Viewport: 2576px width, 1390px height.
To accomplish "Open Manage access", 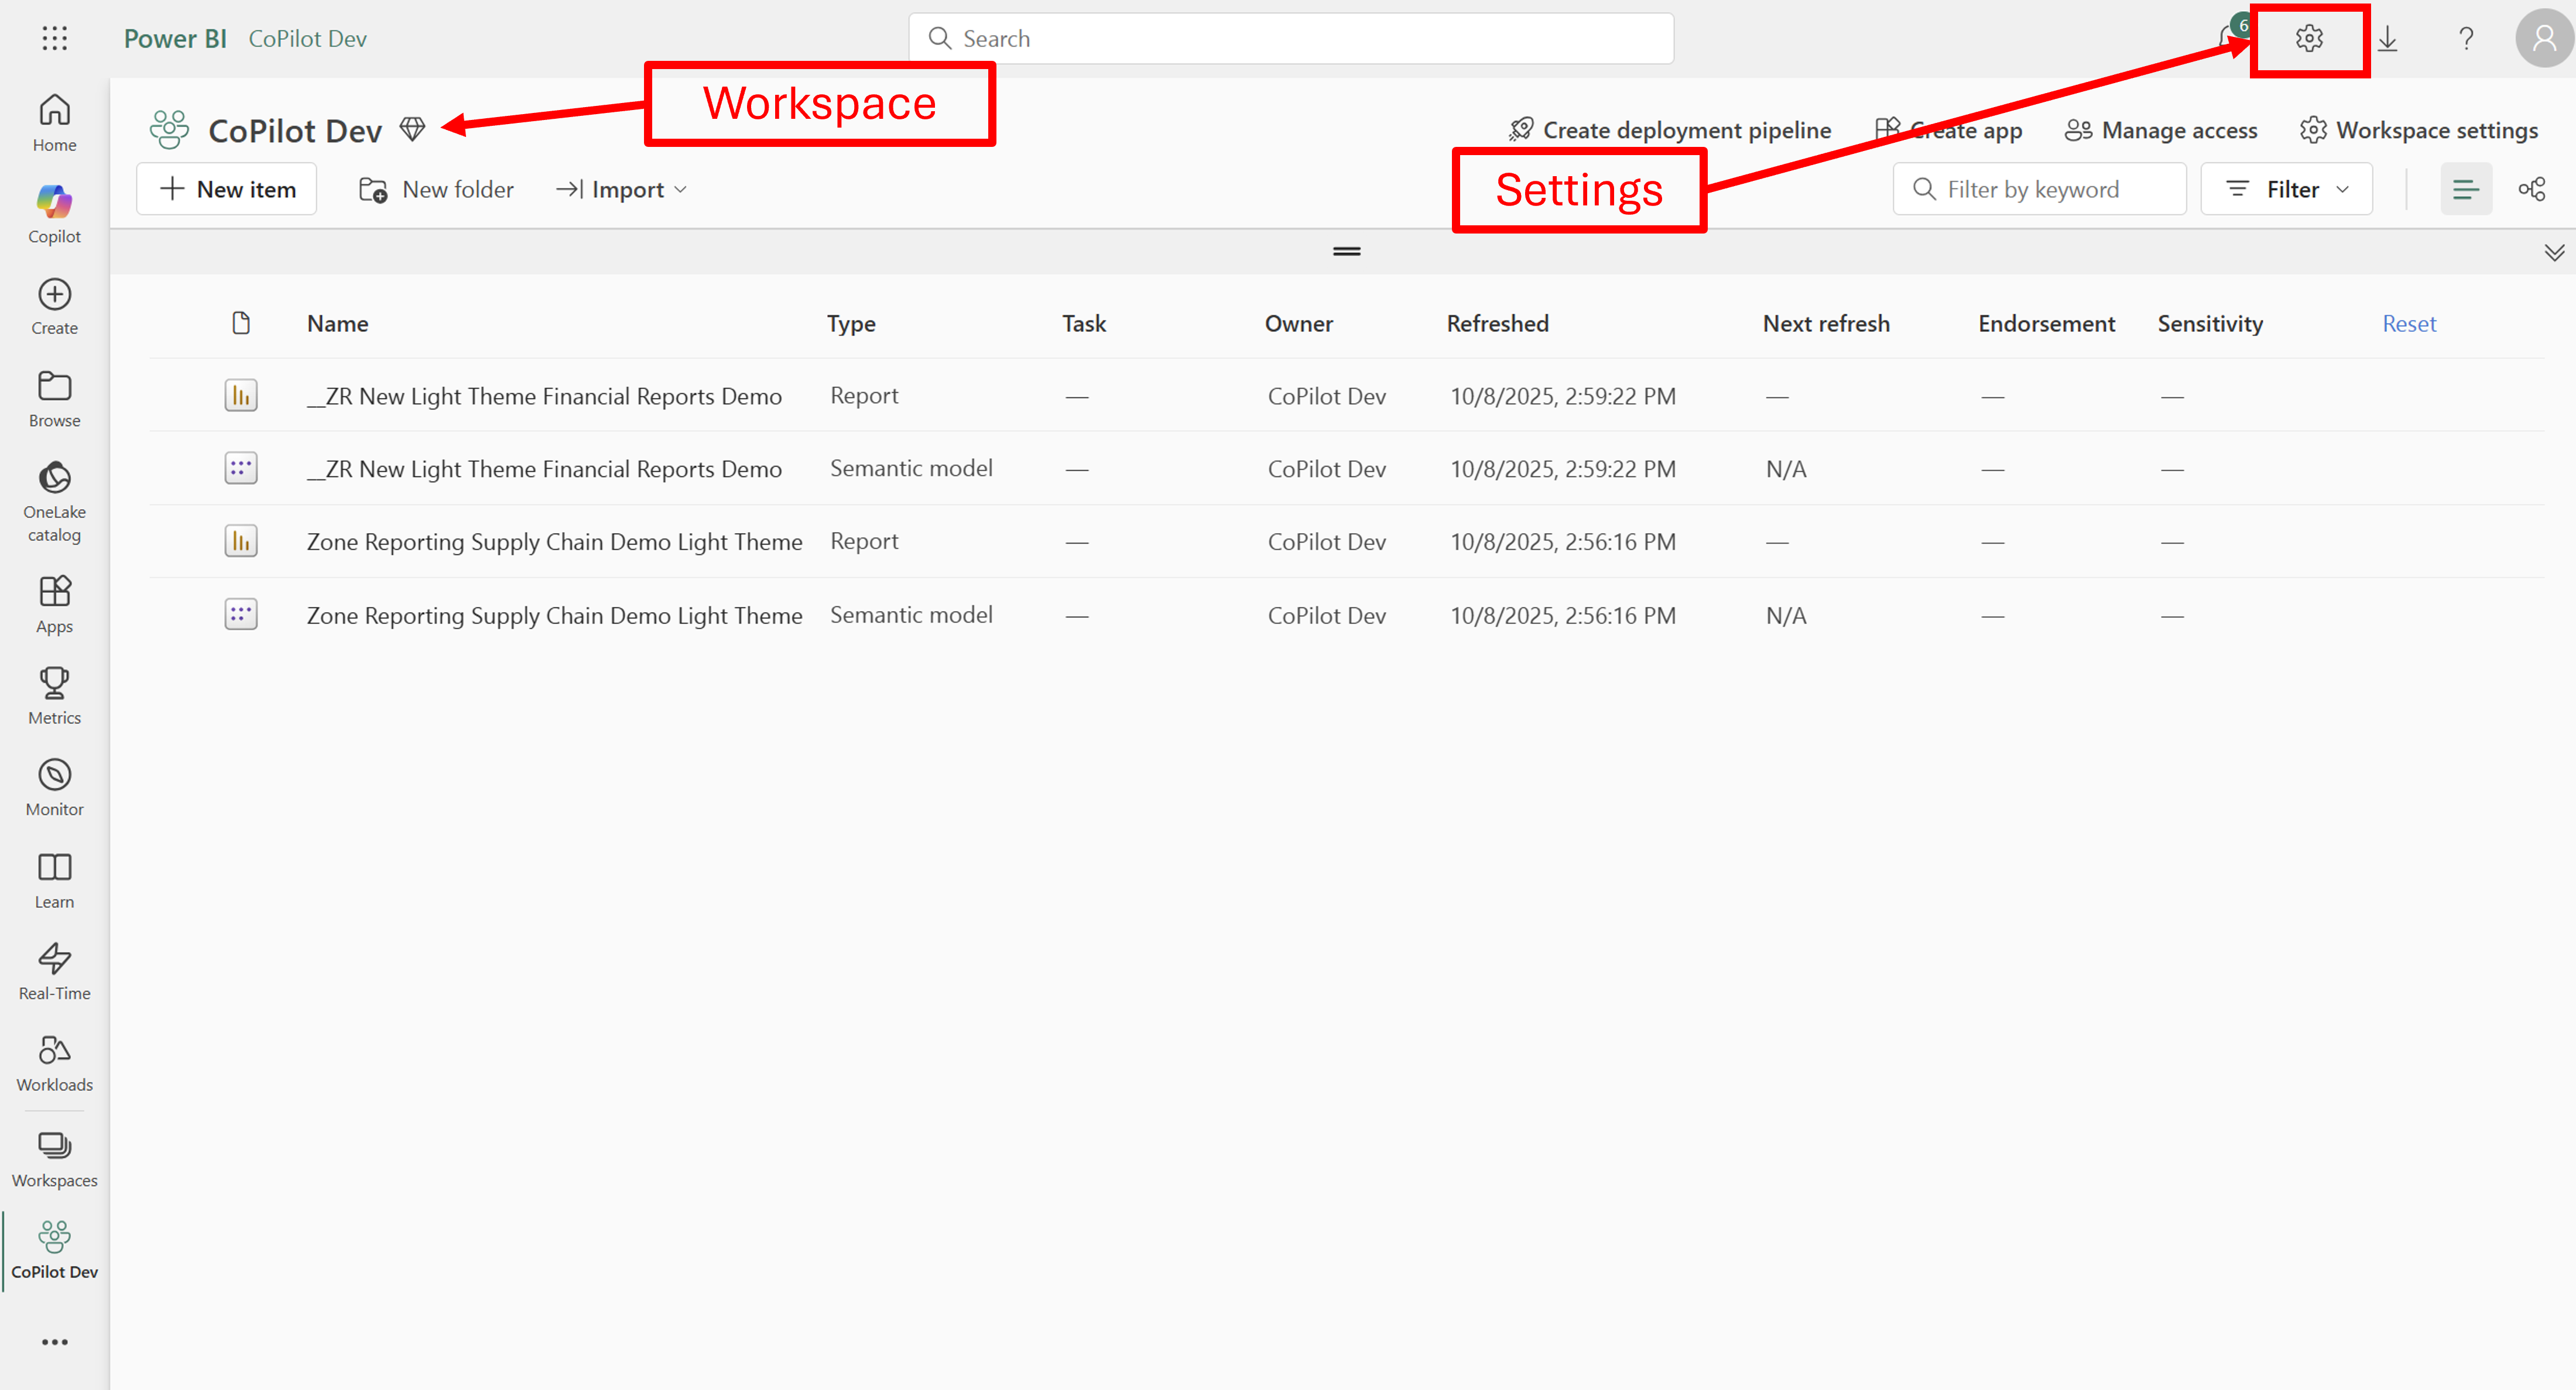I will click(x=2161, y=130).
